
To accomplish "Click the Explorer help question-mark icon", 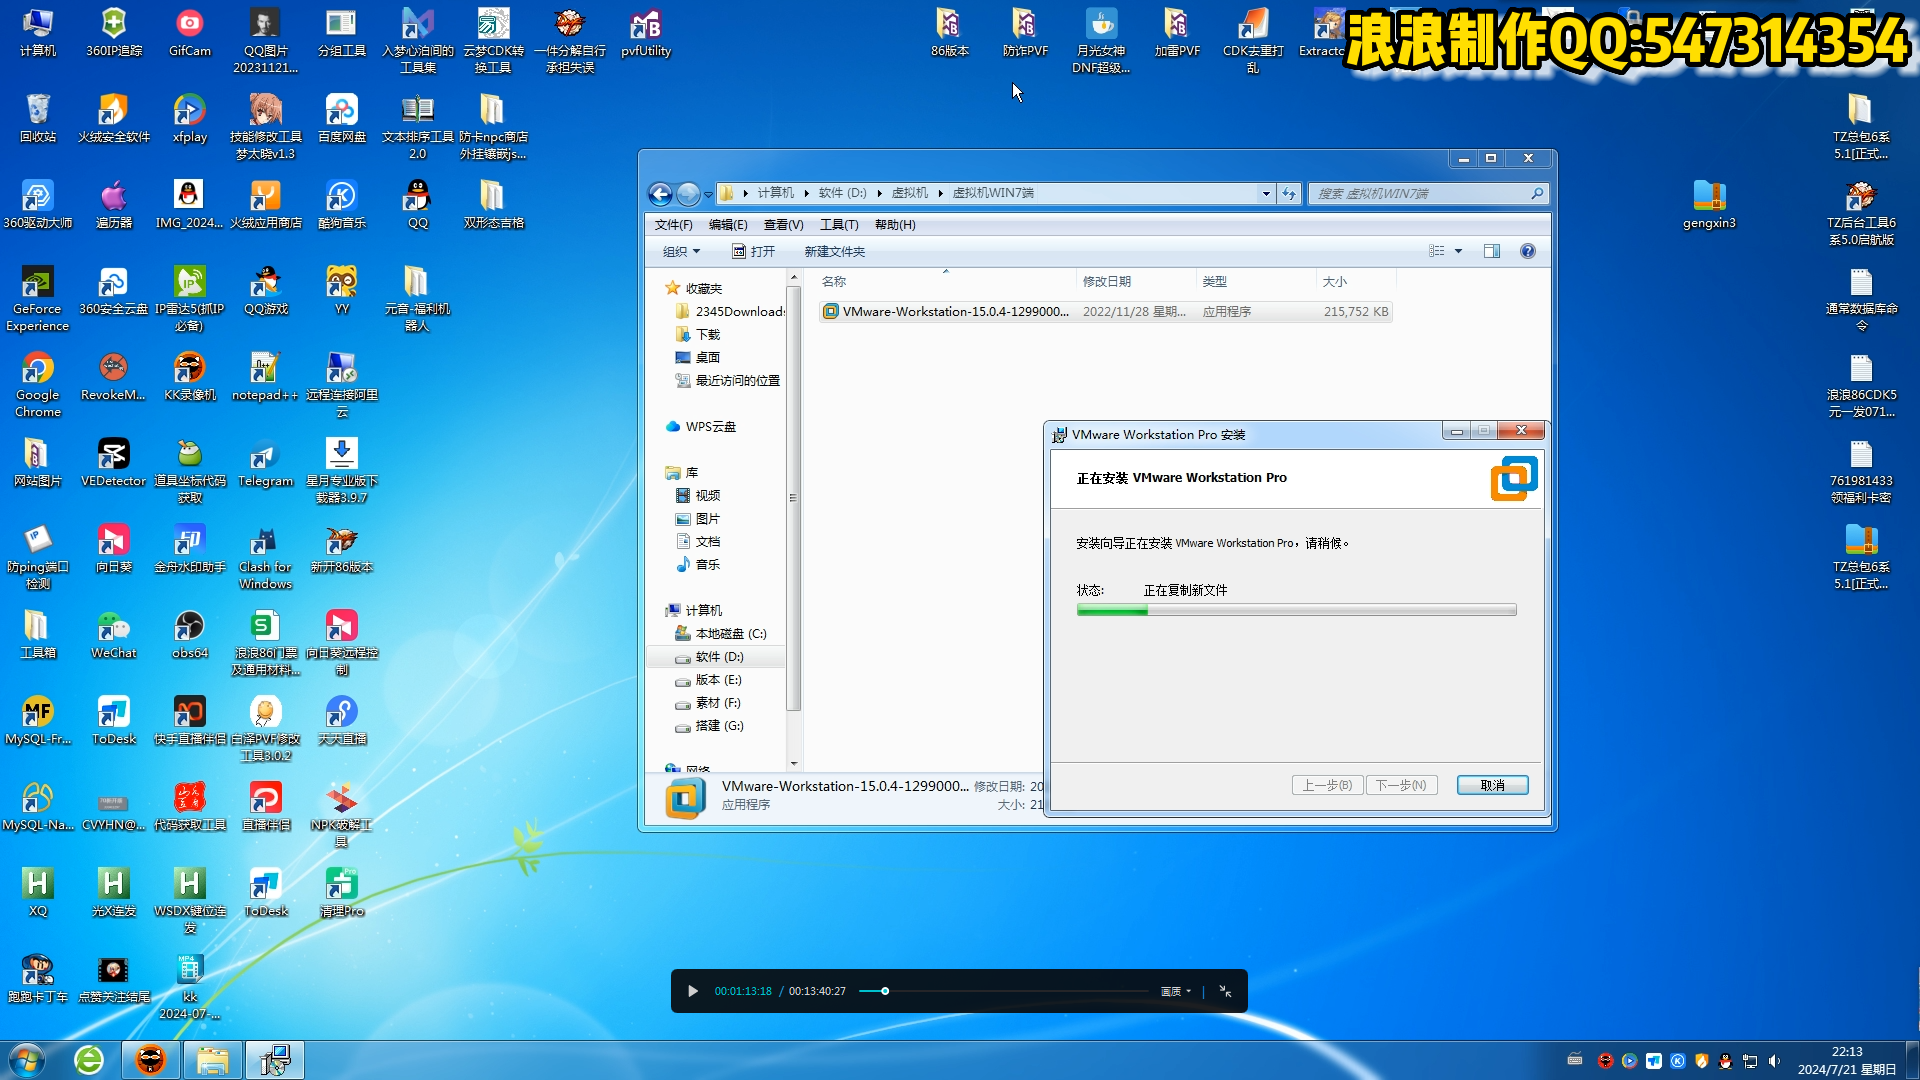I will click(1528, 251).
